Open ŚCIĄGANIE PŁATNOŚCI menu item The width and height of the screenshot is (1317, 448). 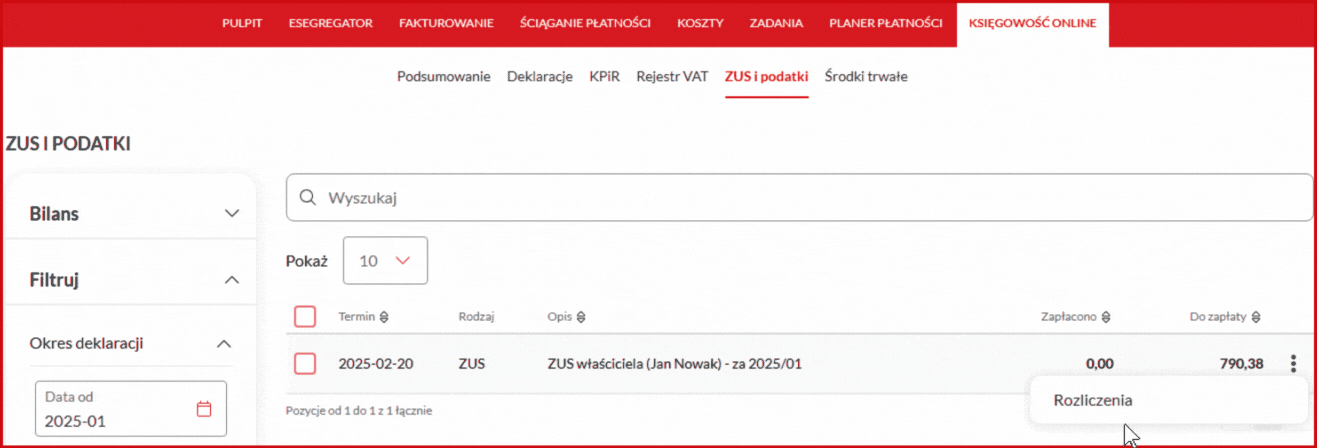coord(585,23)
